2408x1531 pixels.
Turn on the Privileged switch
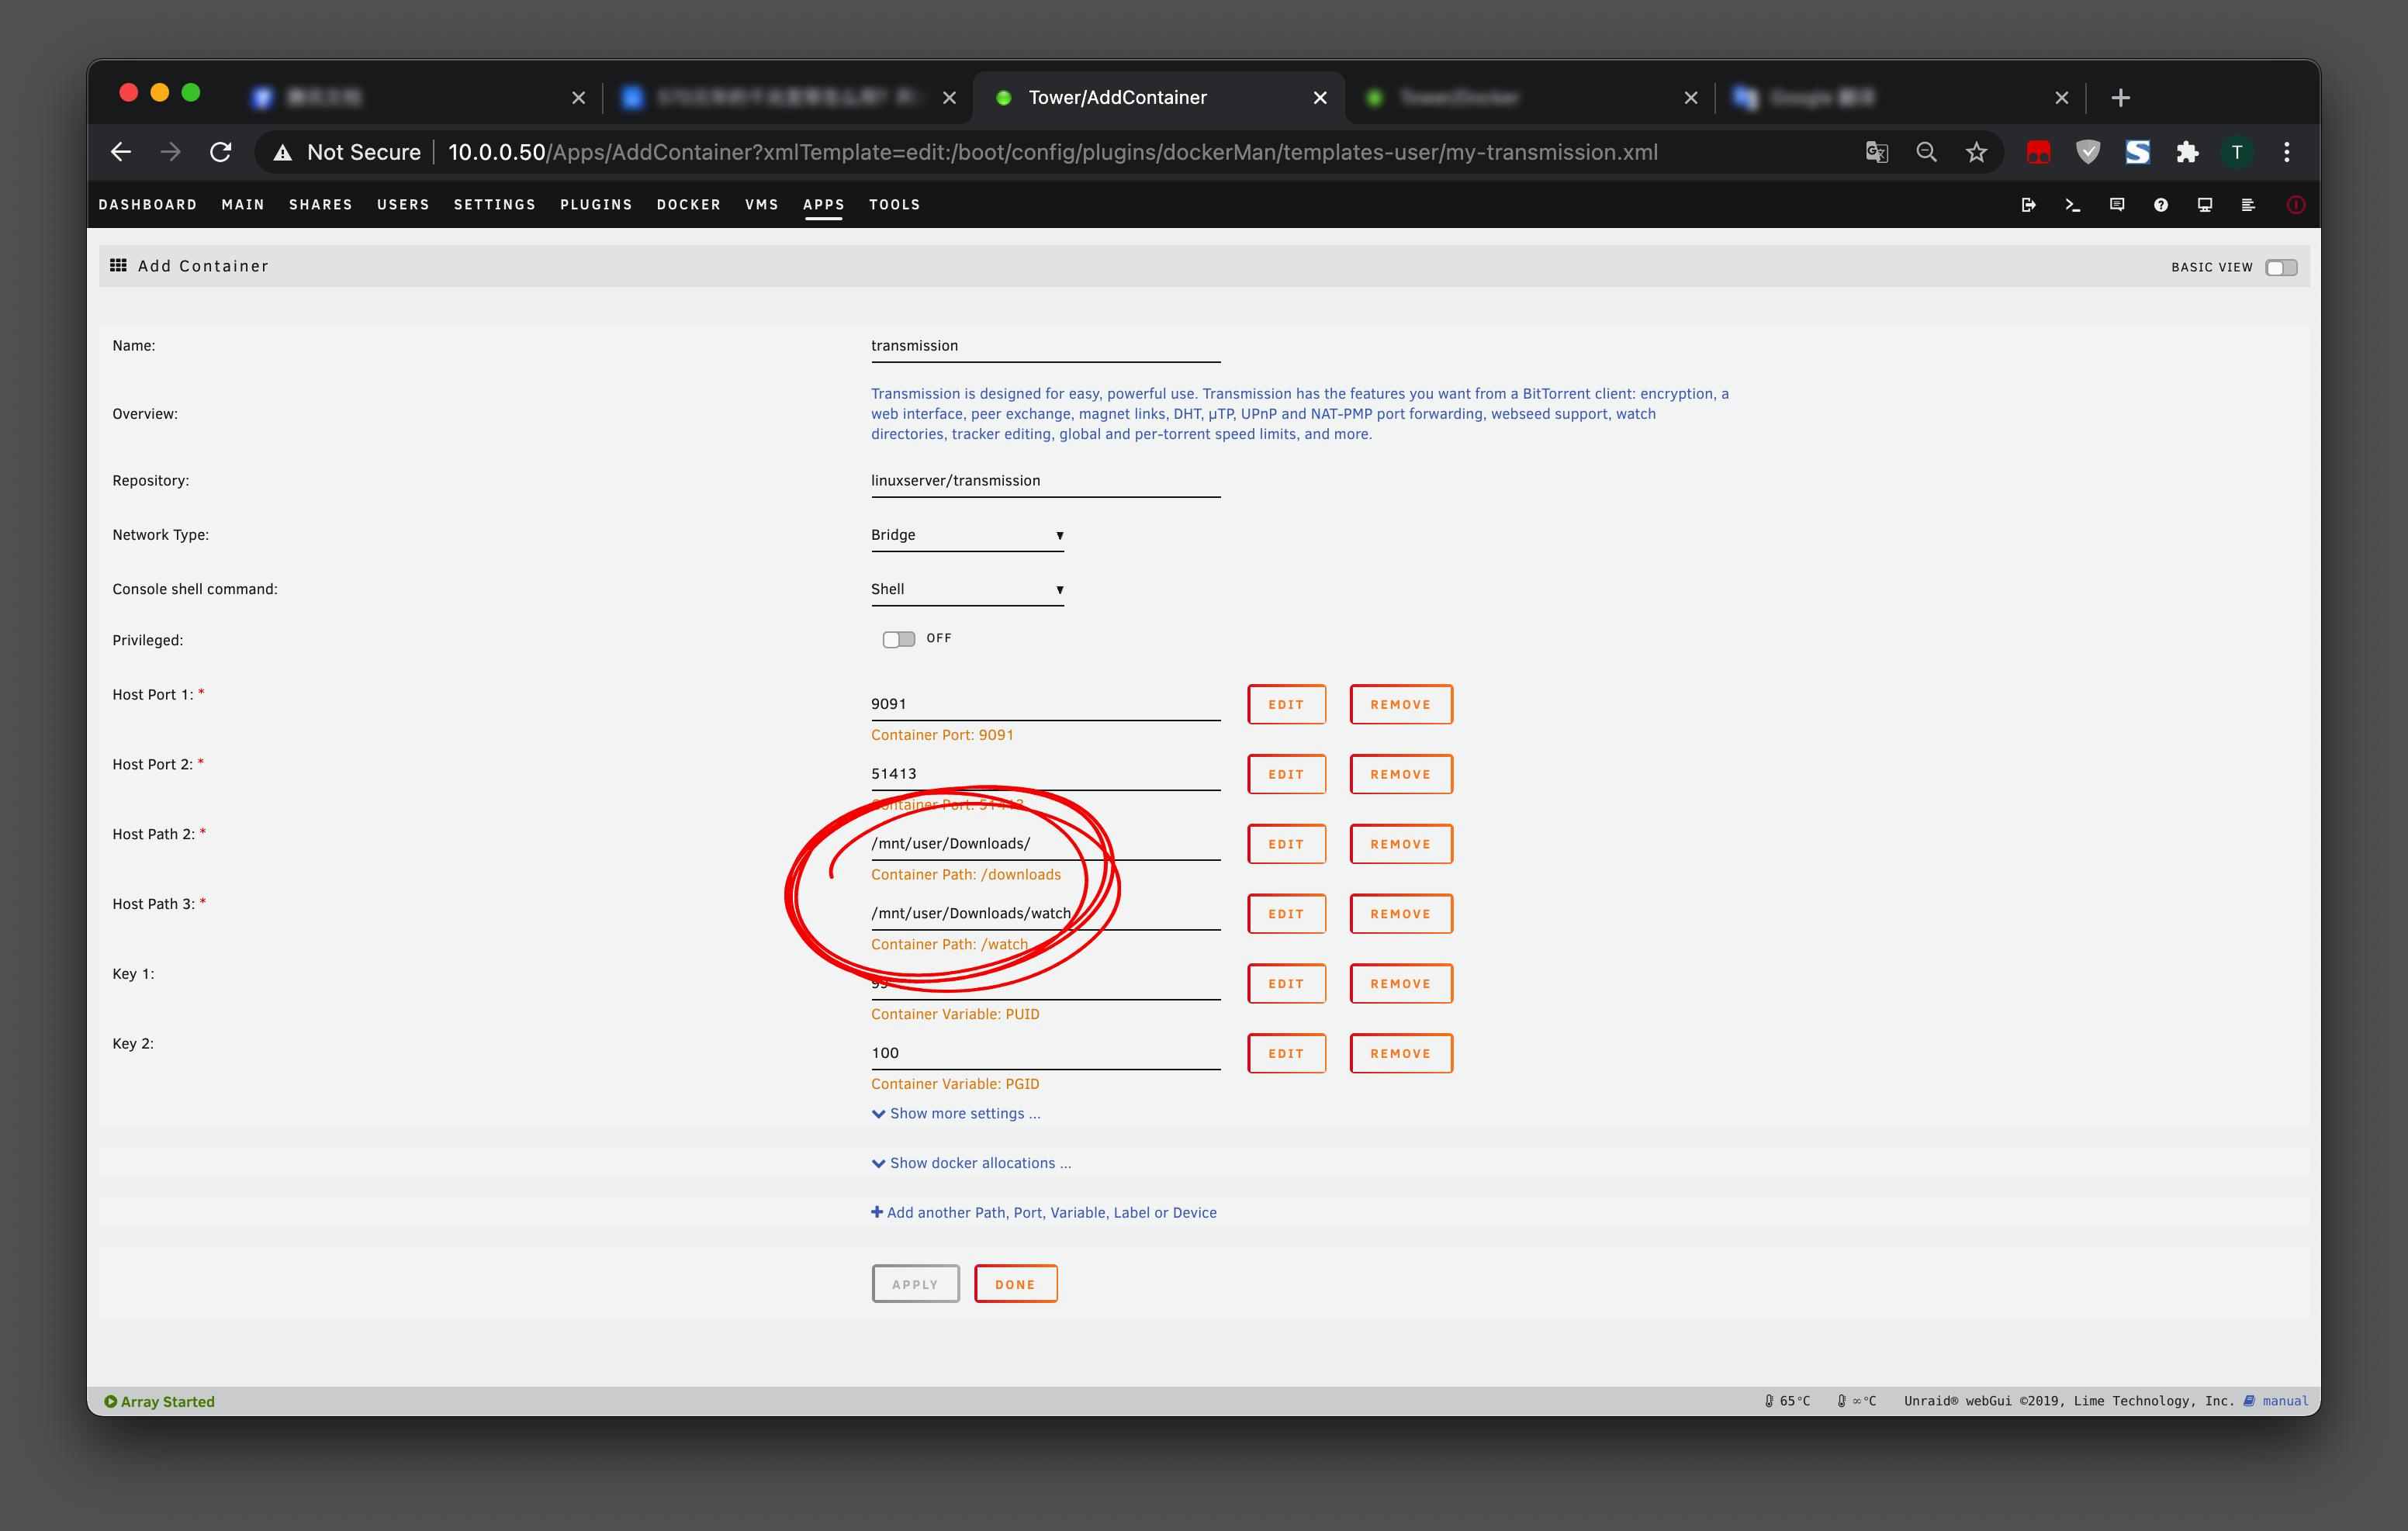click(x=898, y=639)
